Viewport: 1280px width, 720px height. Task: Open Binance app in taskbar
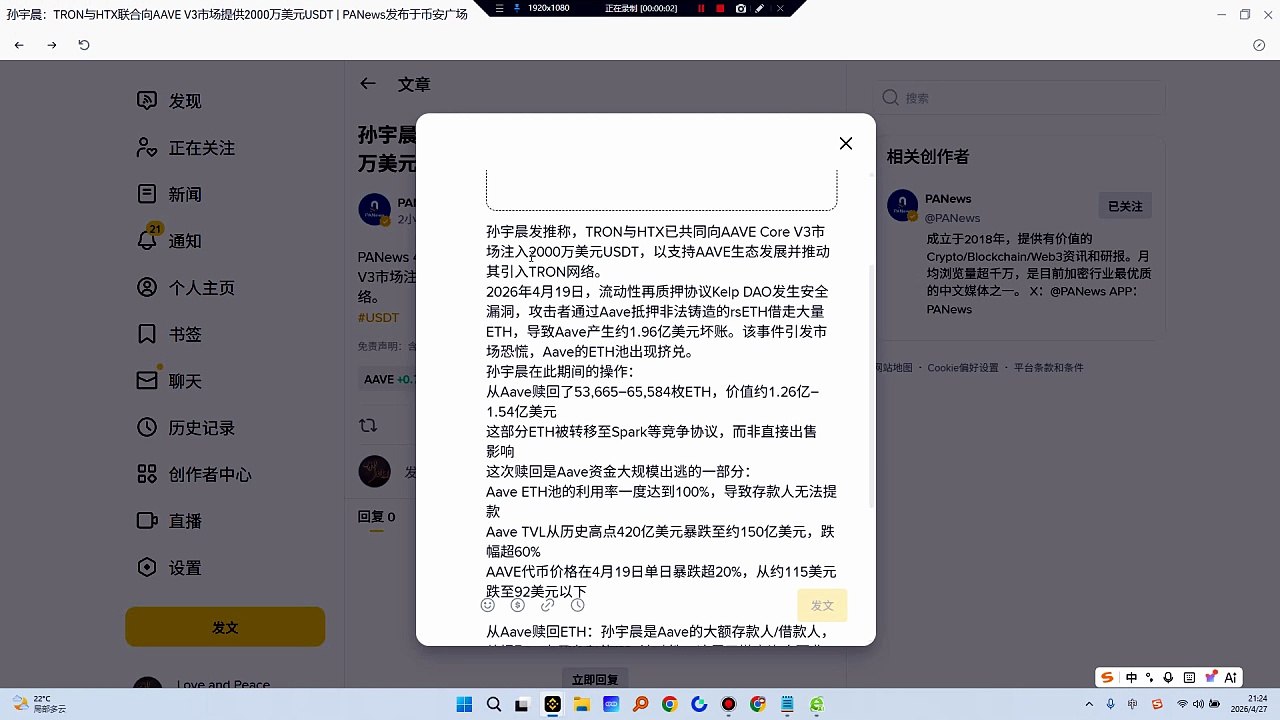552,704
